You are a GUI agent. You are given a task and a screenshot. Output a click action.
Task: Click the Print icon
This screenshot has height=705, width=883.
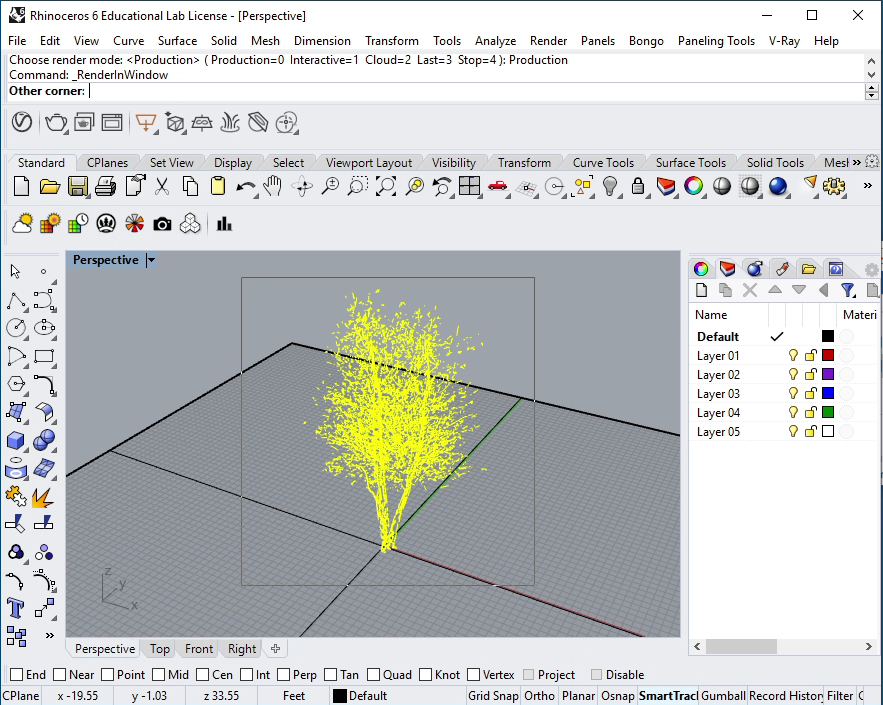(106, 186)
